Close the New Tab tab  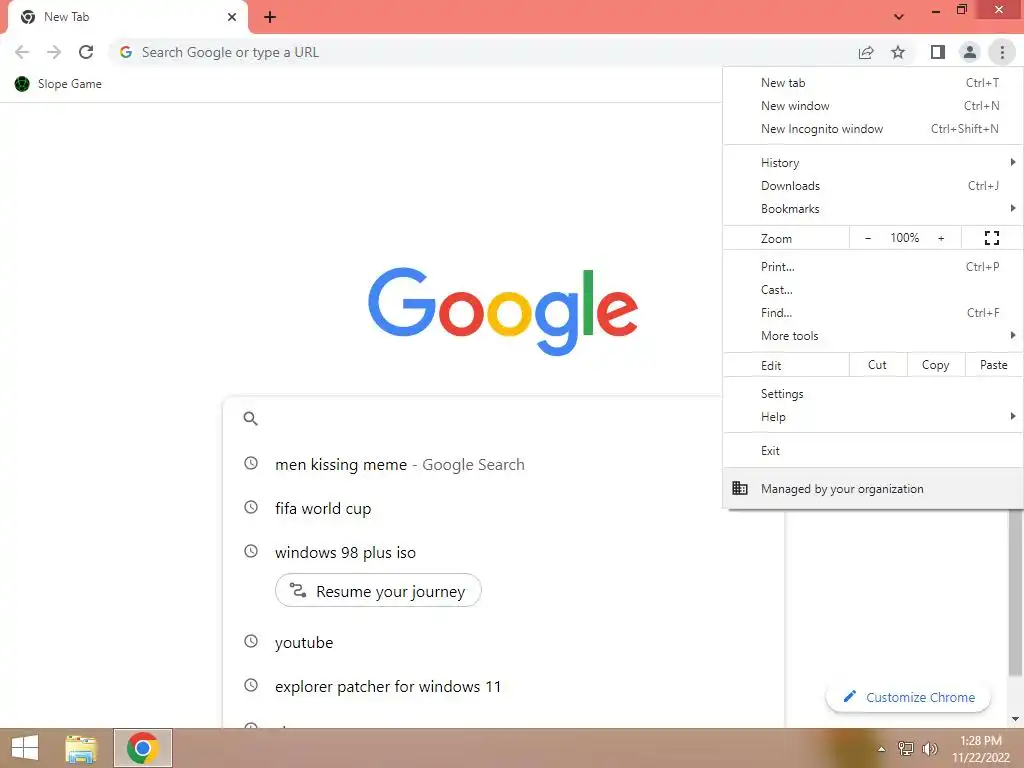pyautogui.click(x=231, y=17)
